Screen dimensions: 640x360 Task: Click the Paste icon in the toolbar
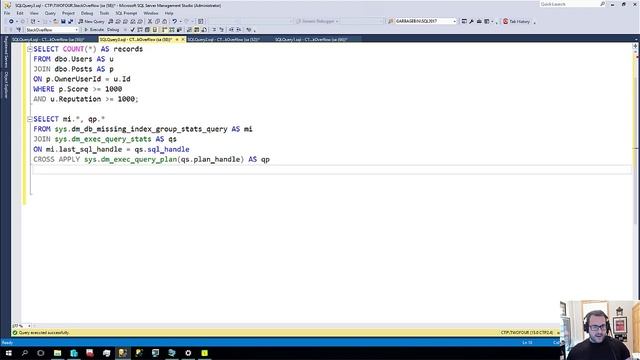coord(164,21)
